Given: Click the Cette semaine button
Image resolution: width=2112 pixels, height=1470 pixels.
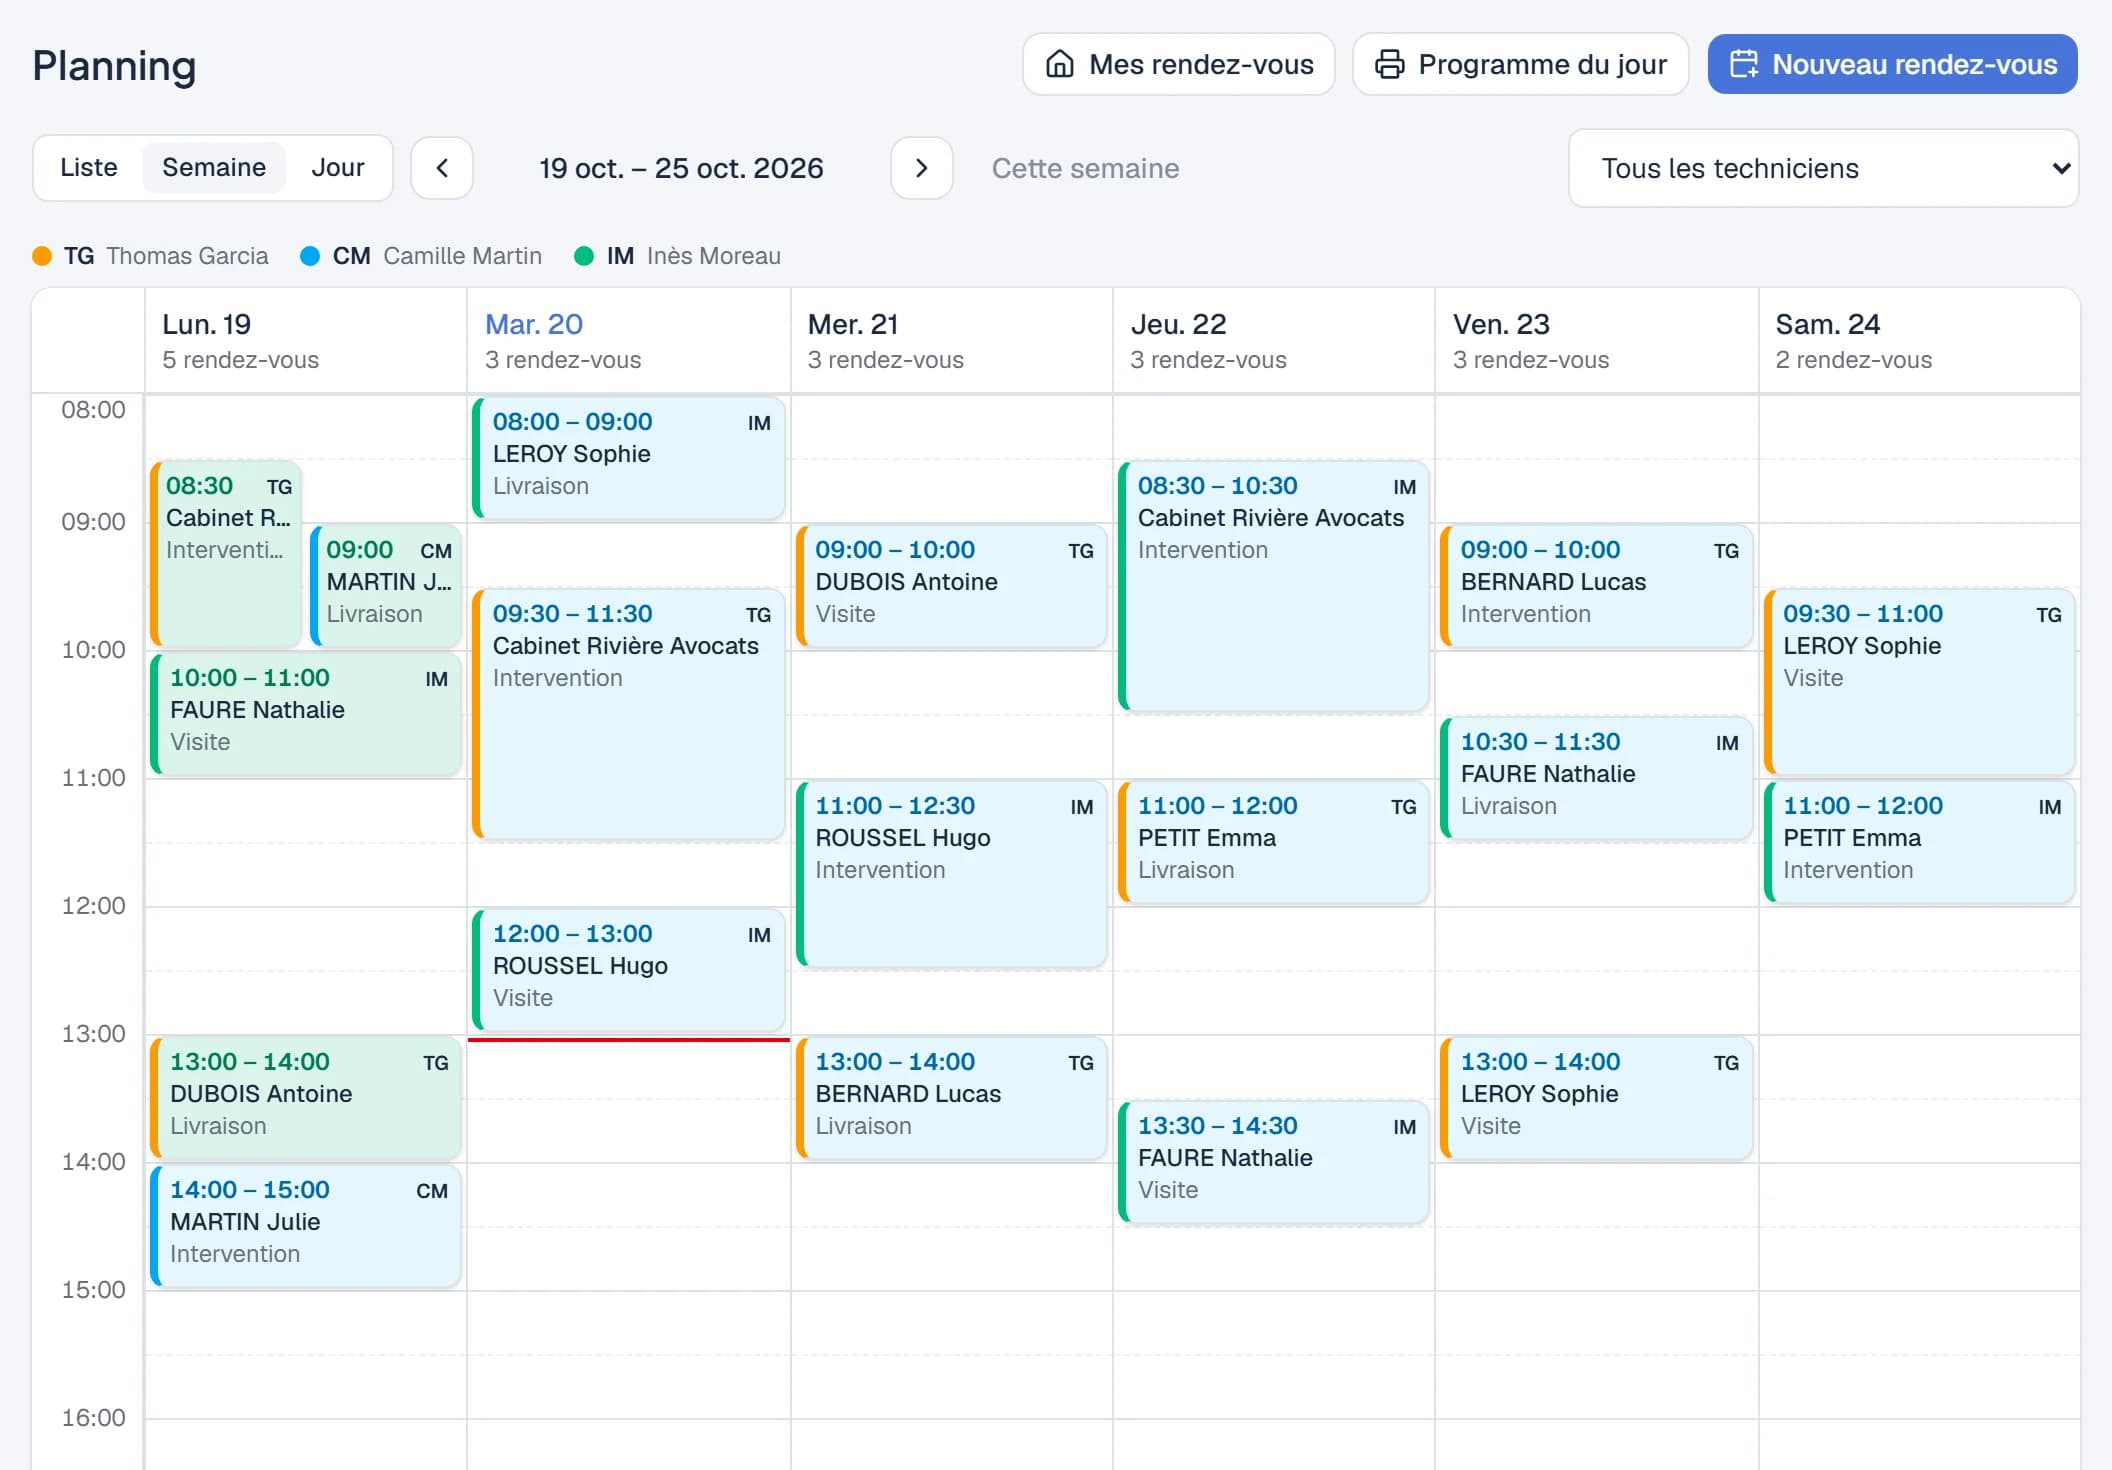Looking at the screenshot, I should click(1085, 168).
